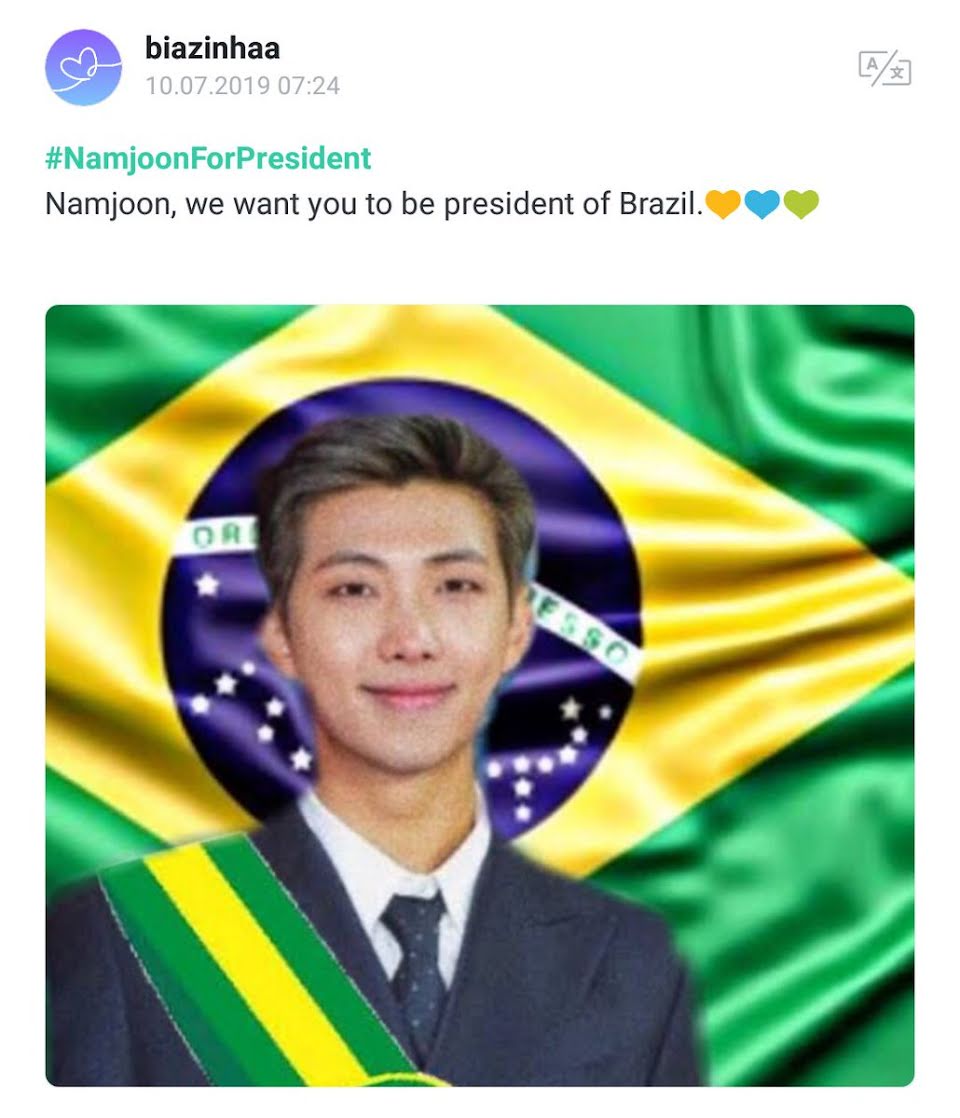Click the blue heart emoji
The image size is (960, 1118).
click(762, 205)
